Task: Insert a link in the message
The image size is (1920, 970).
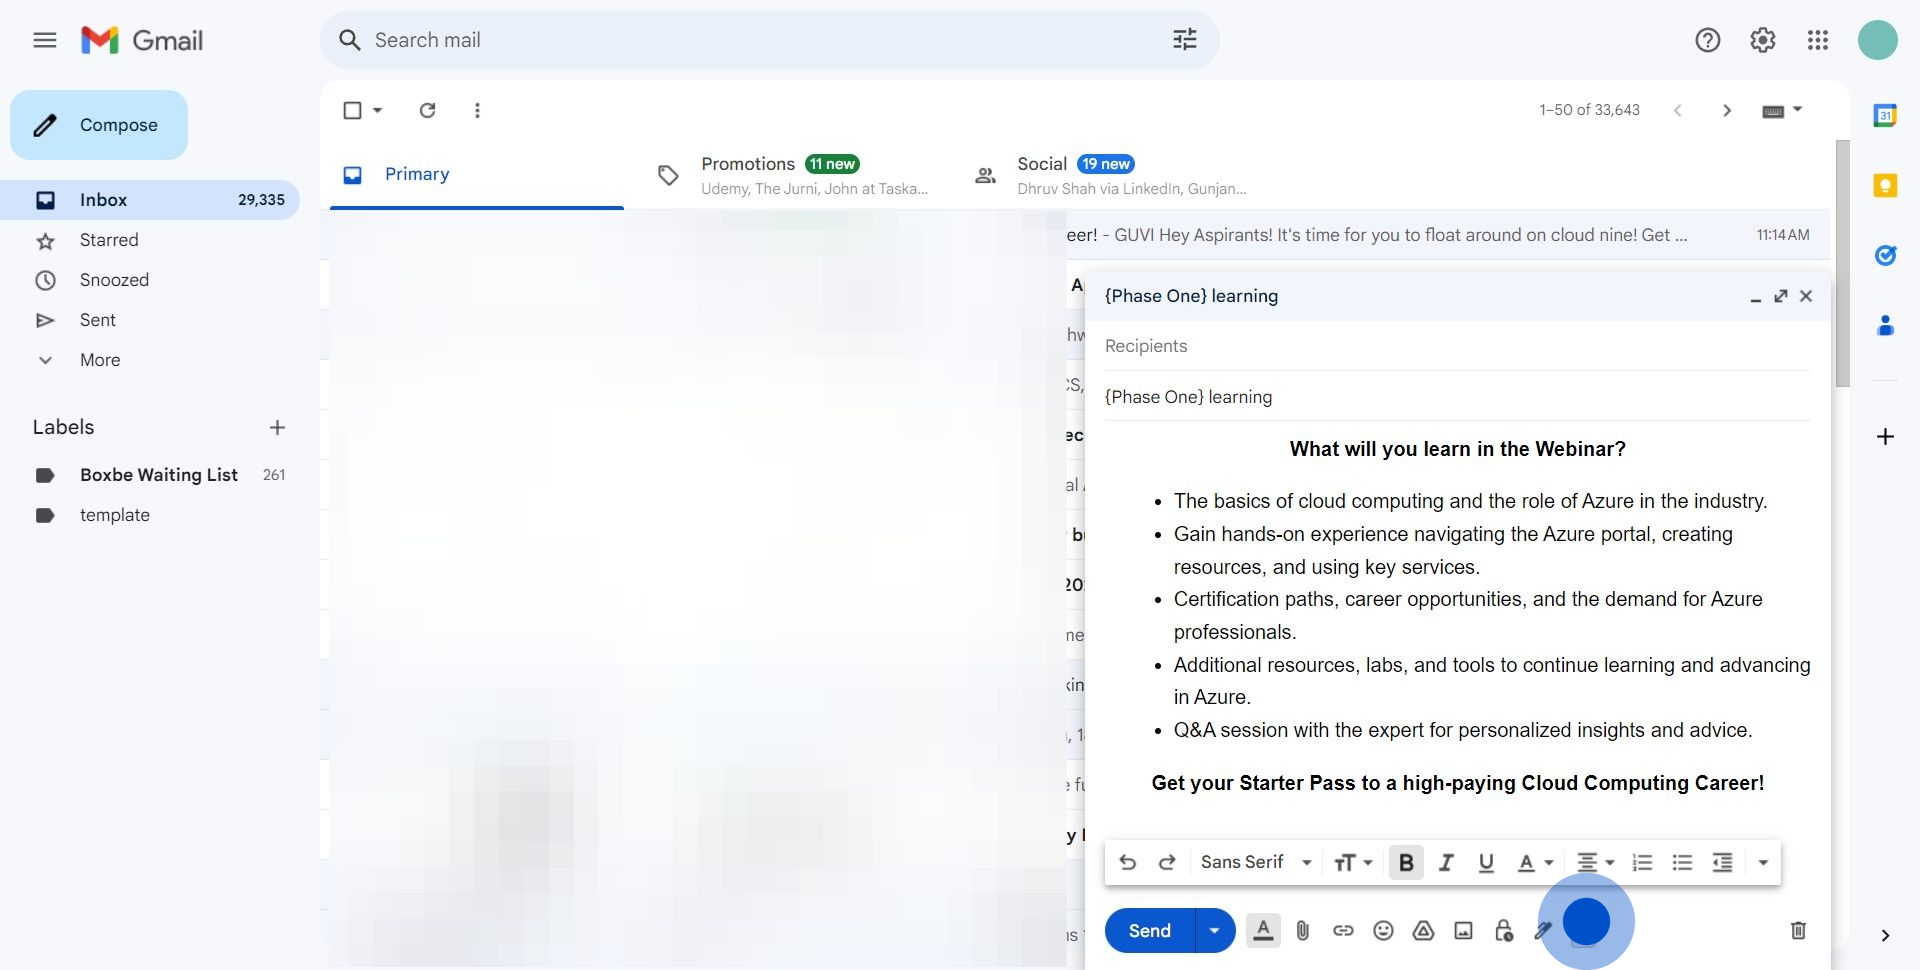Action: (x=1342, y=930)
